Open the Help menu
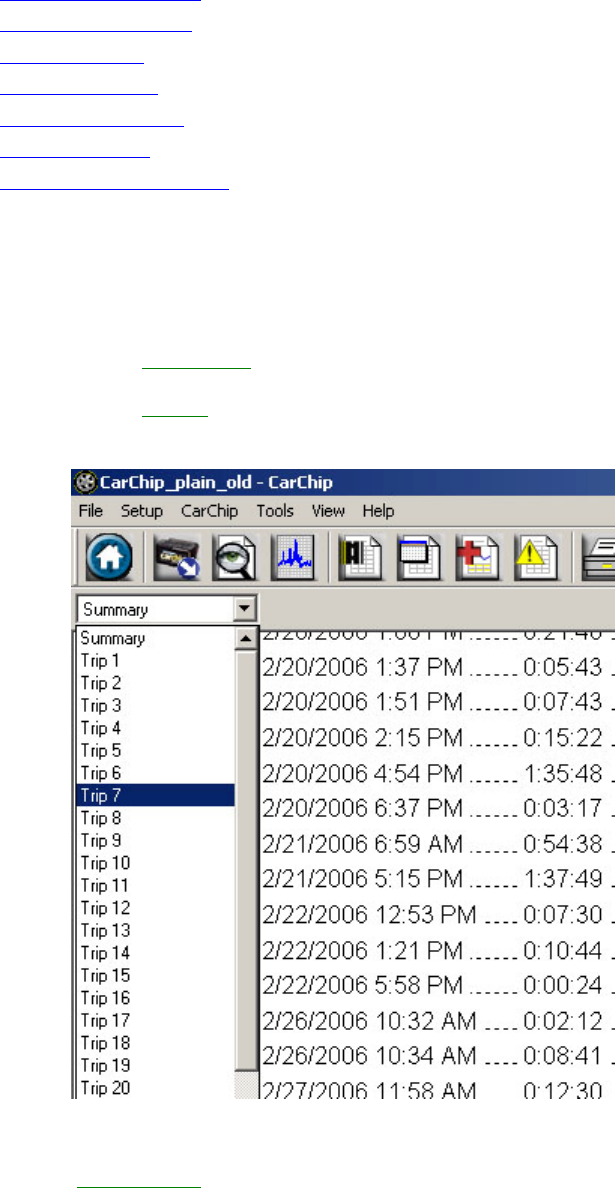 pos(378,511)
